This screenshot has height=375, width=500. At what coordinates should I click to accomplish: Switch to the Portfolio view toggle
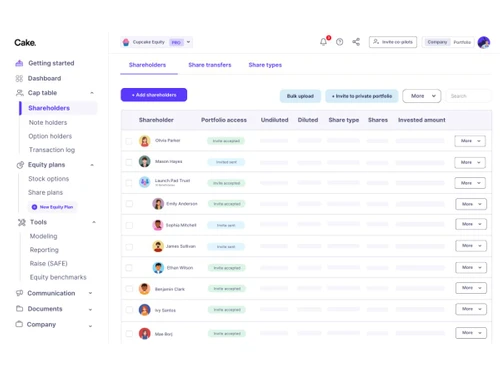click(x=462, y=42)
